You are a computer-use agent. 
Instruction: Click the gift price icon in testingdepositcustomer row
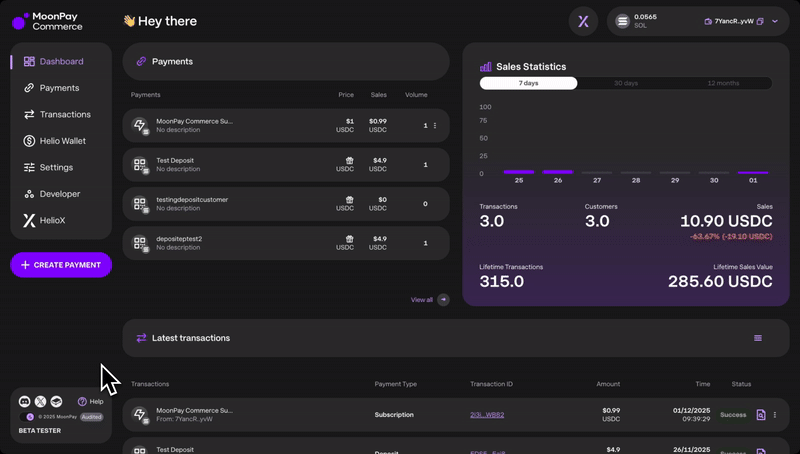pos(349,200)
